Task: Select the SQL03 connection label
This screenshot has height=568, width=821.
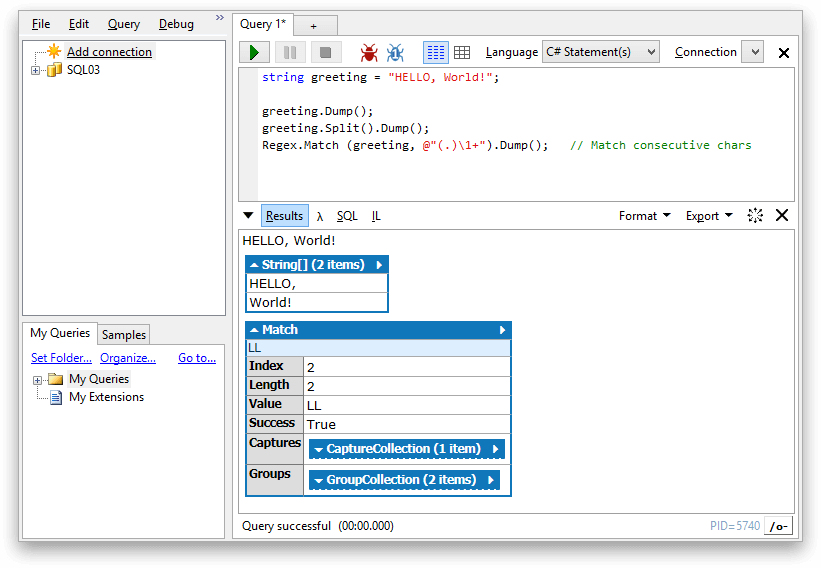Action: pos(83,70)
